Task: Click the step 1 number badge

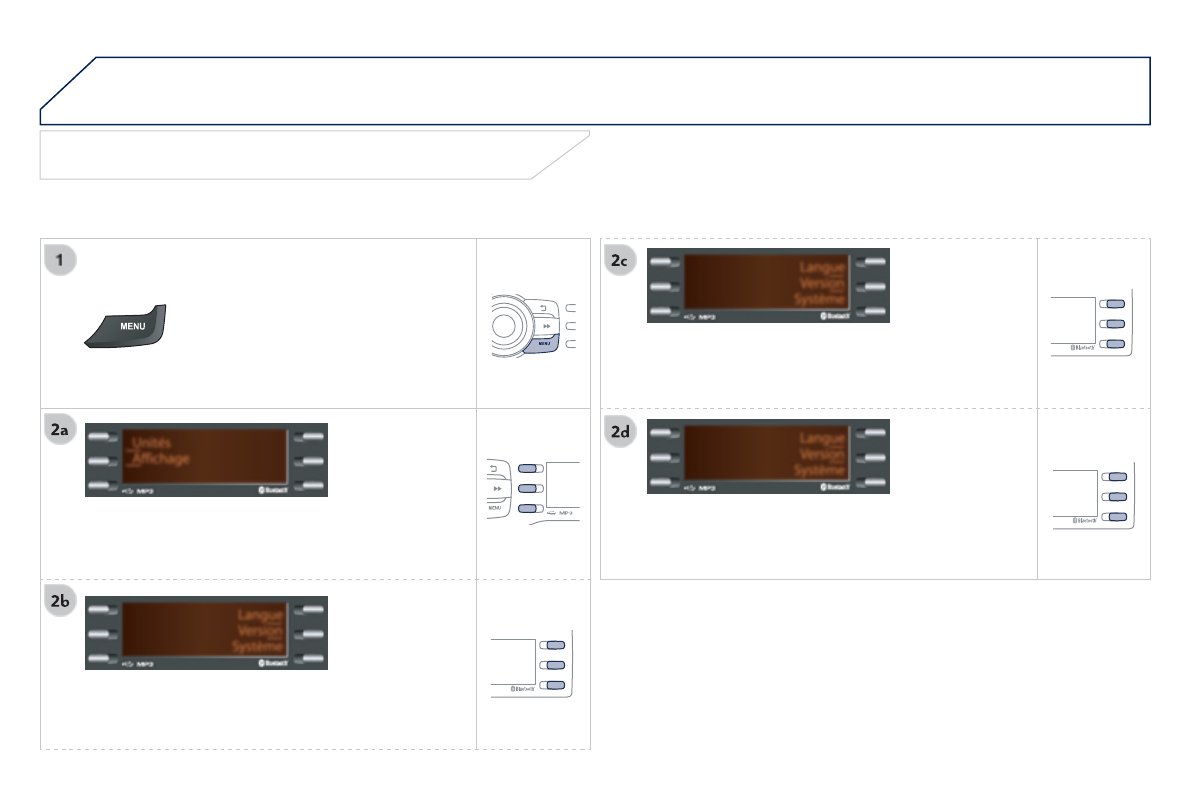Action: 61,261
